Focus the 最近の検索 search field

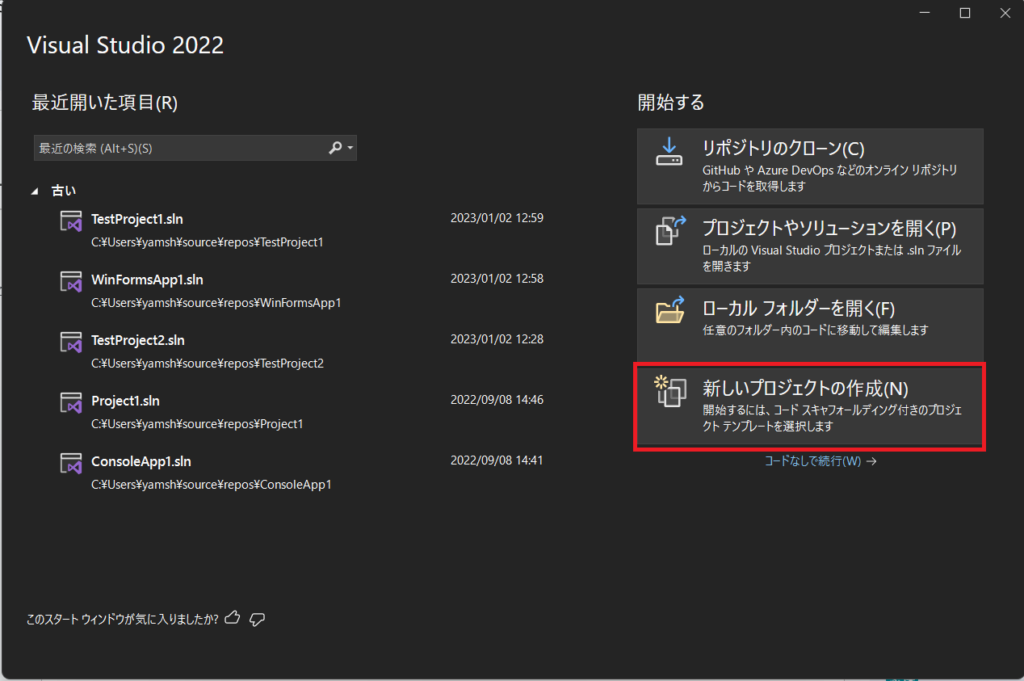pos(195,148)
